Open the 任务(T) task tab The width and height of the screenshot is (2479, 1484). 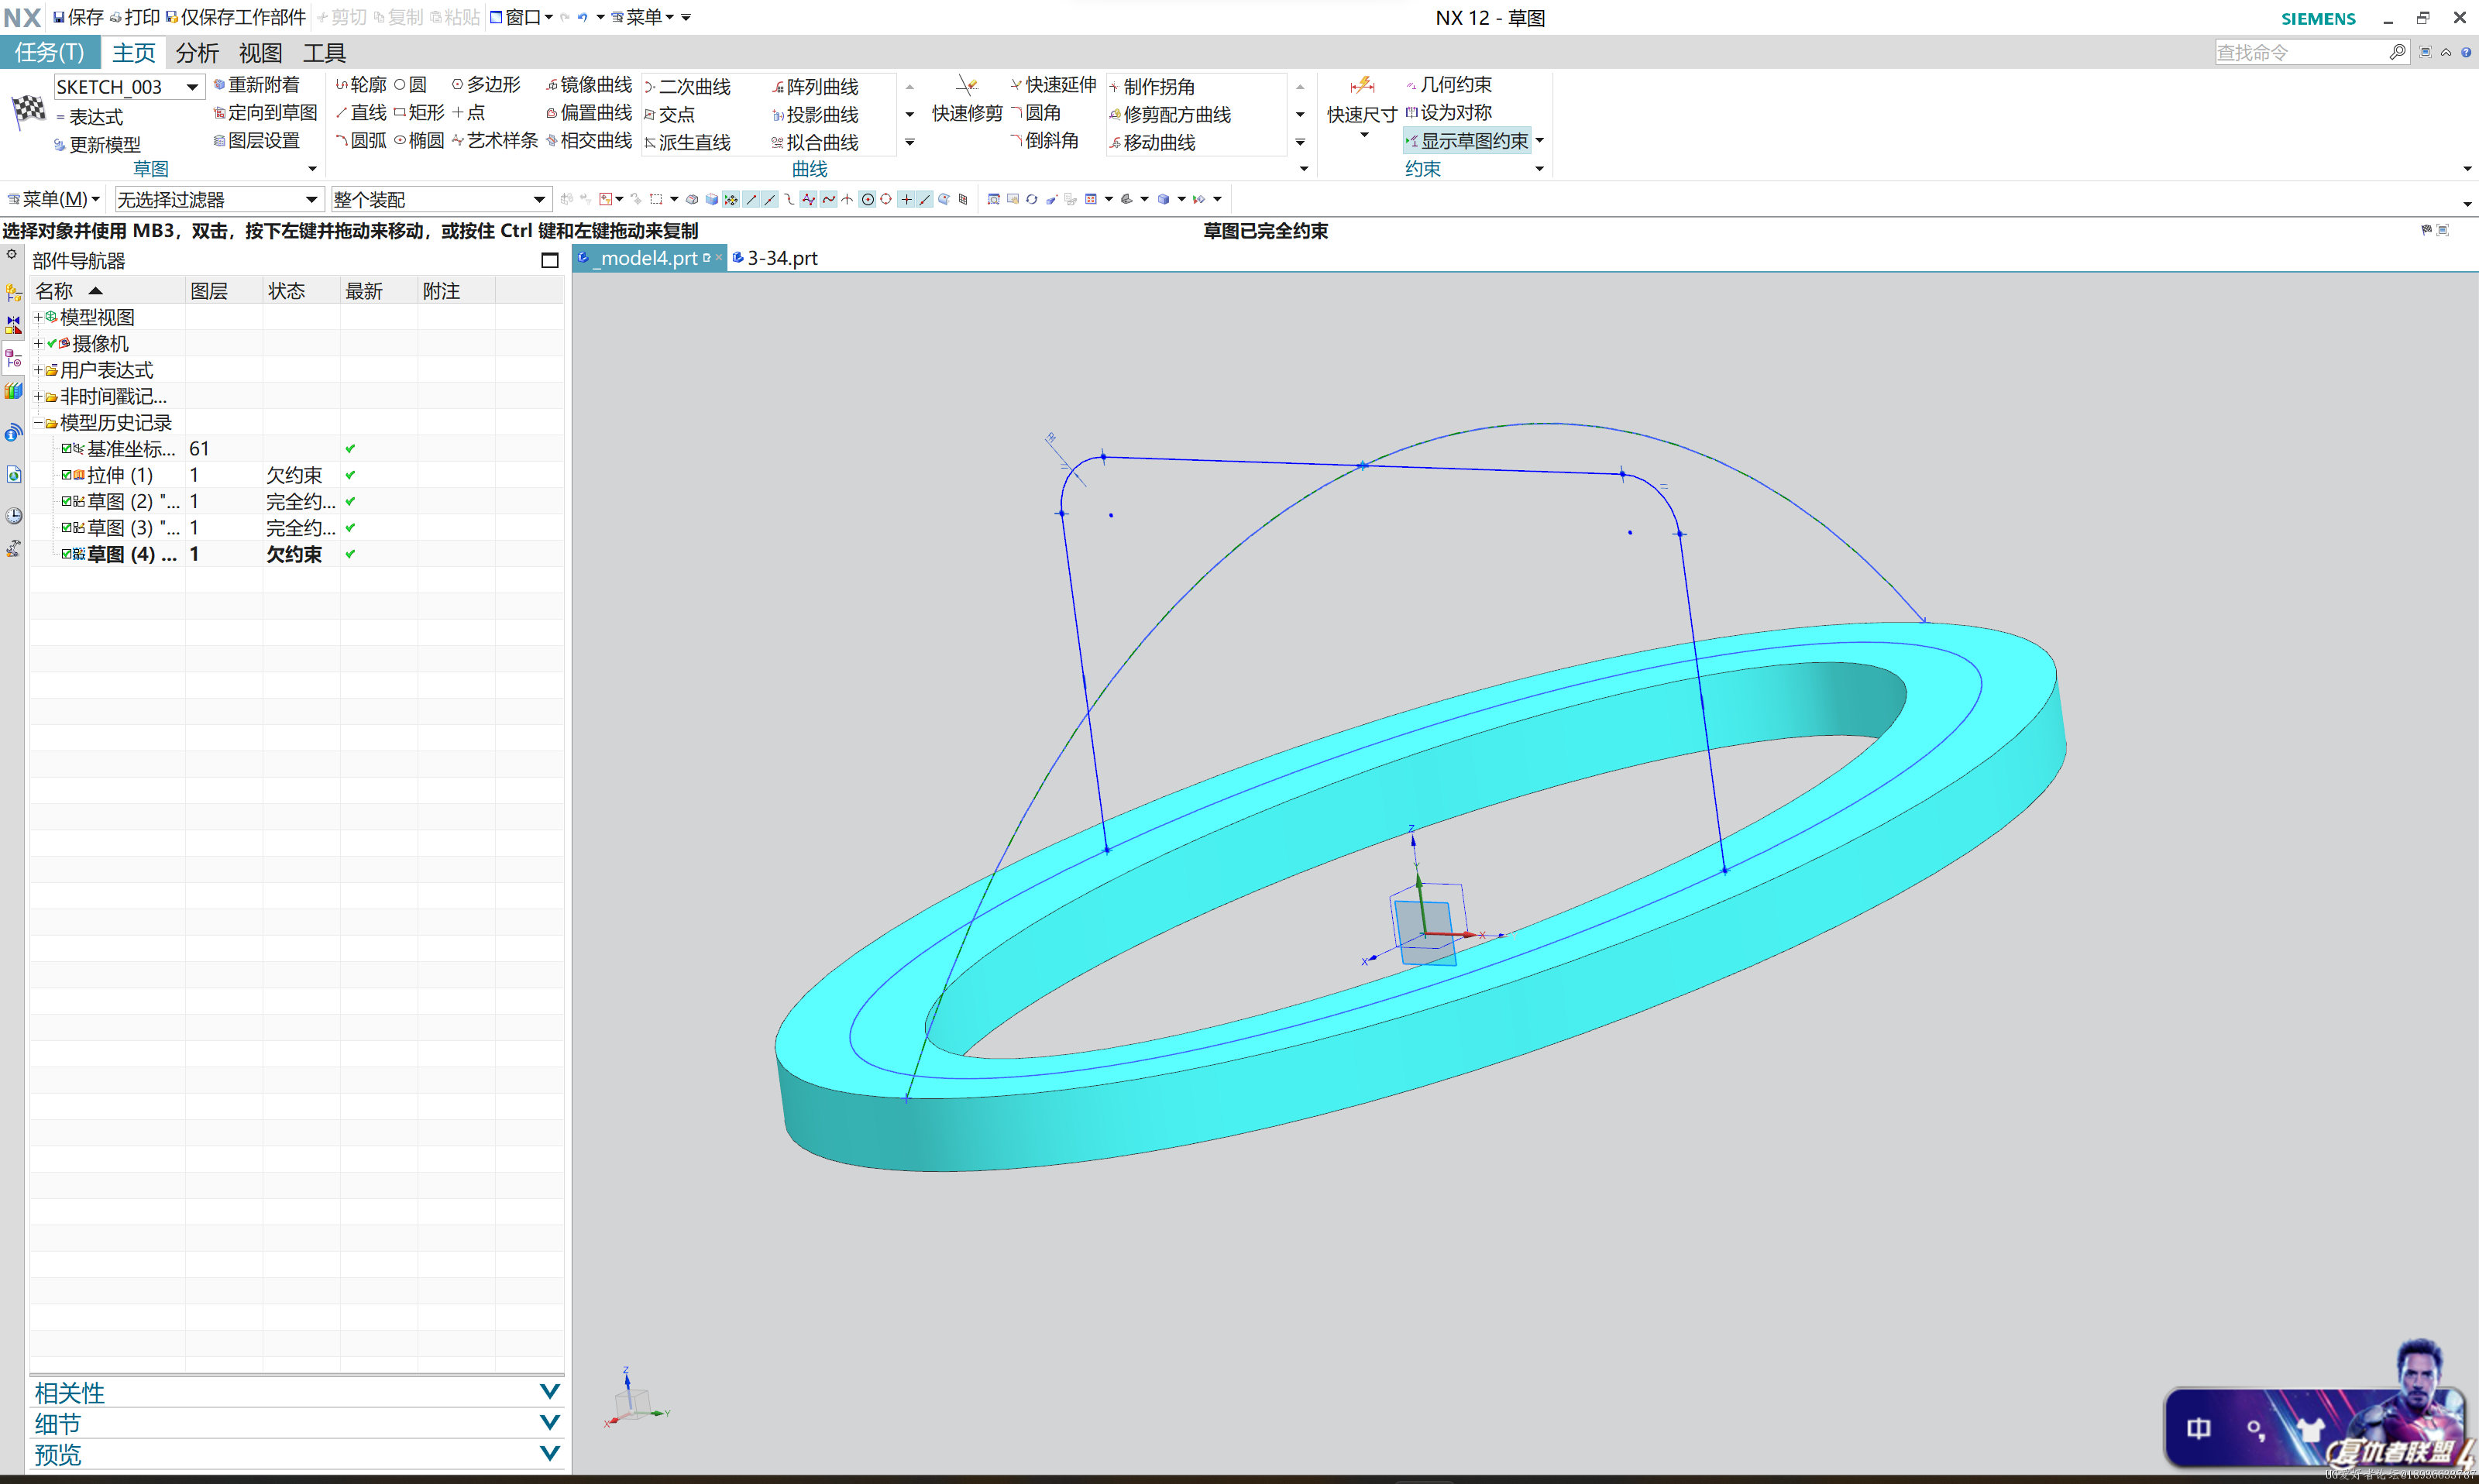tap(50, 52)
